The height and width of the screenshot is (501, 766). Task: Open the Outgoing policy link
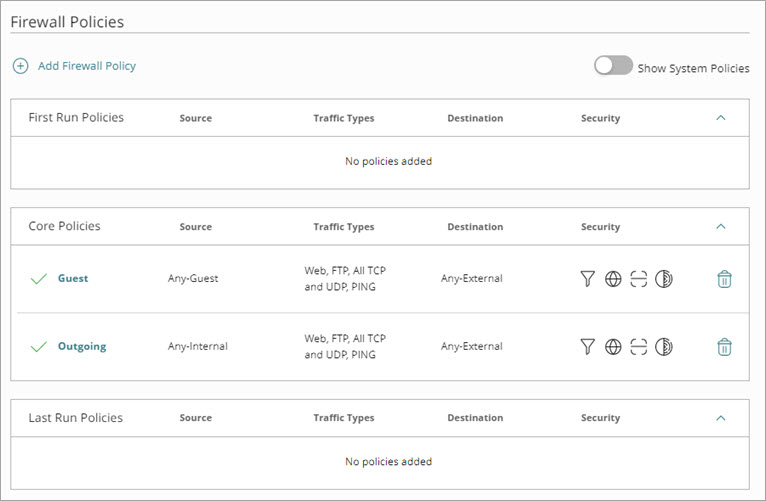(x=82, y=347)
